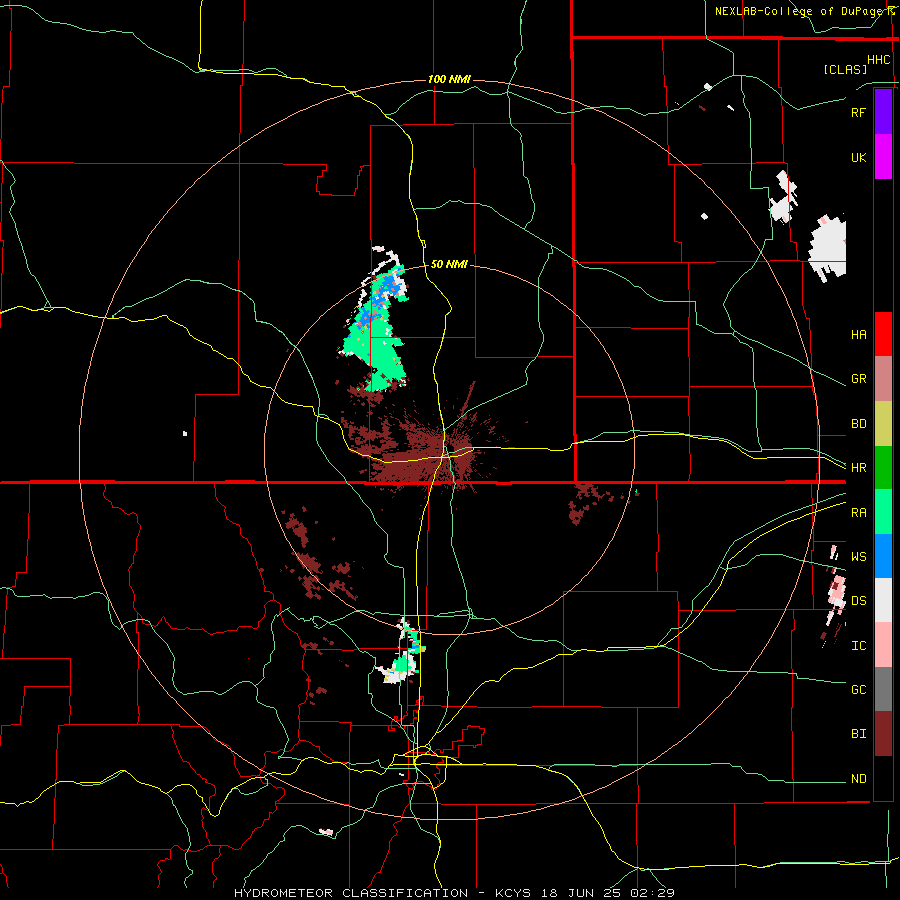
Task: Click the RA light green legend swatch
Action: coord(883,512)
